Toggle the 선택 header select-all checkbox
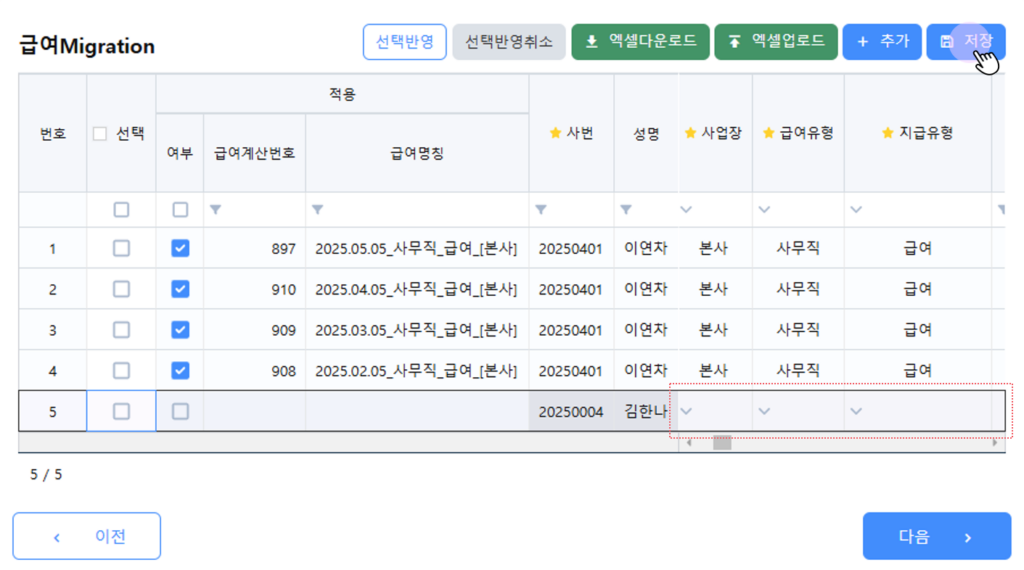Viewport: 1024px width, 570px height. coord(100,134)
